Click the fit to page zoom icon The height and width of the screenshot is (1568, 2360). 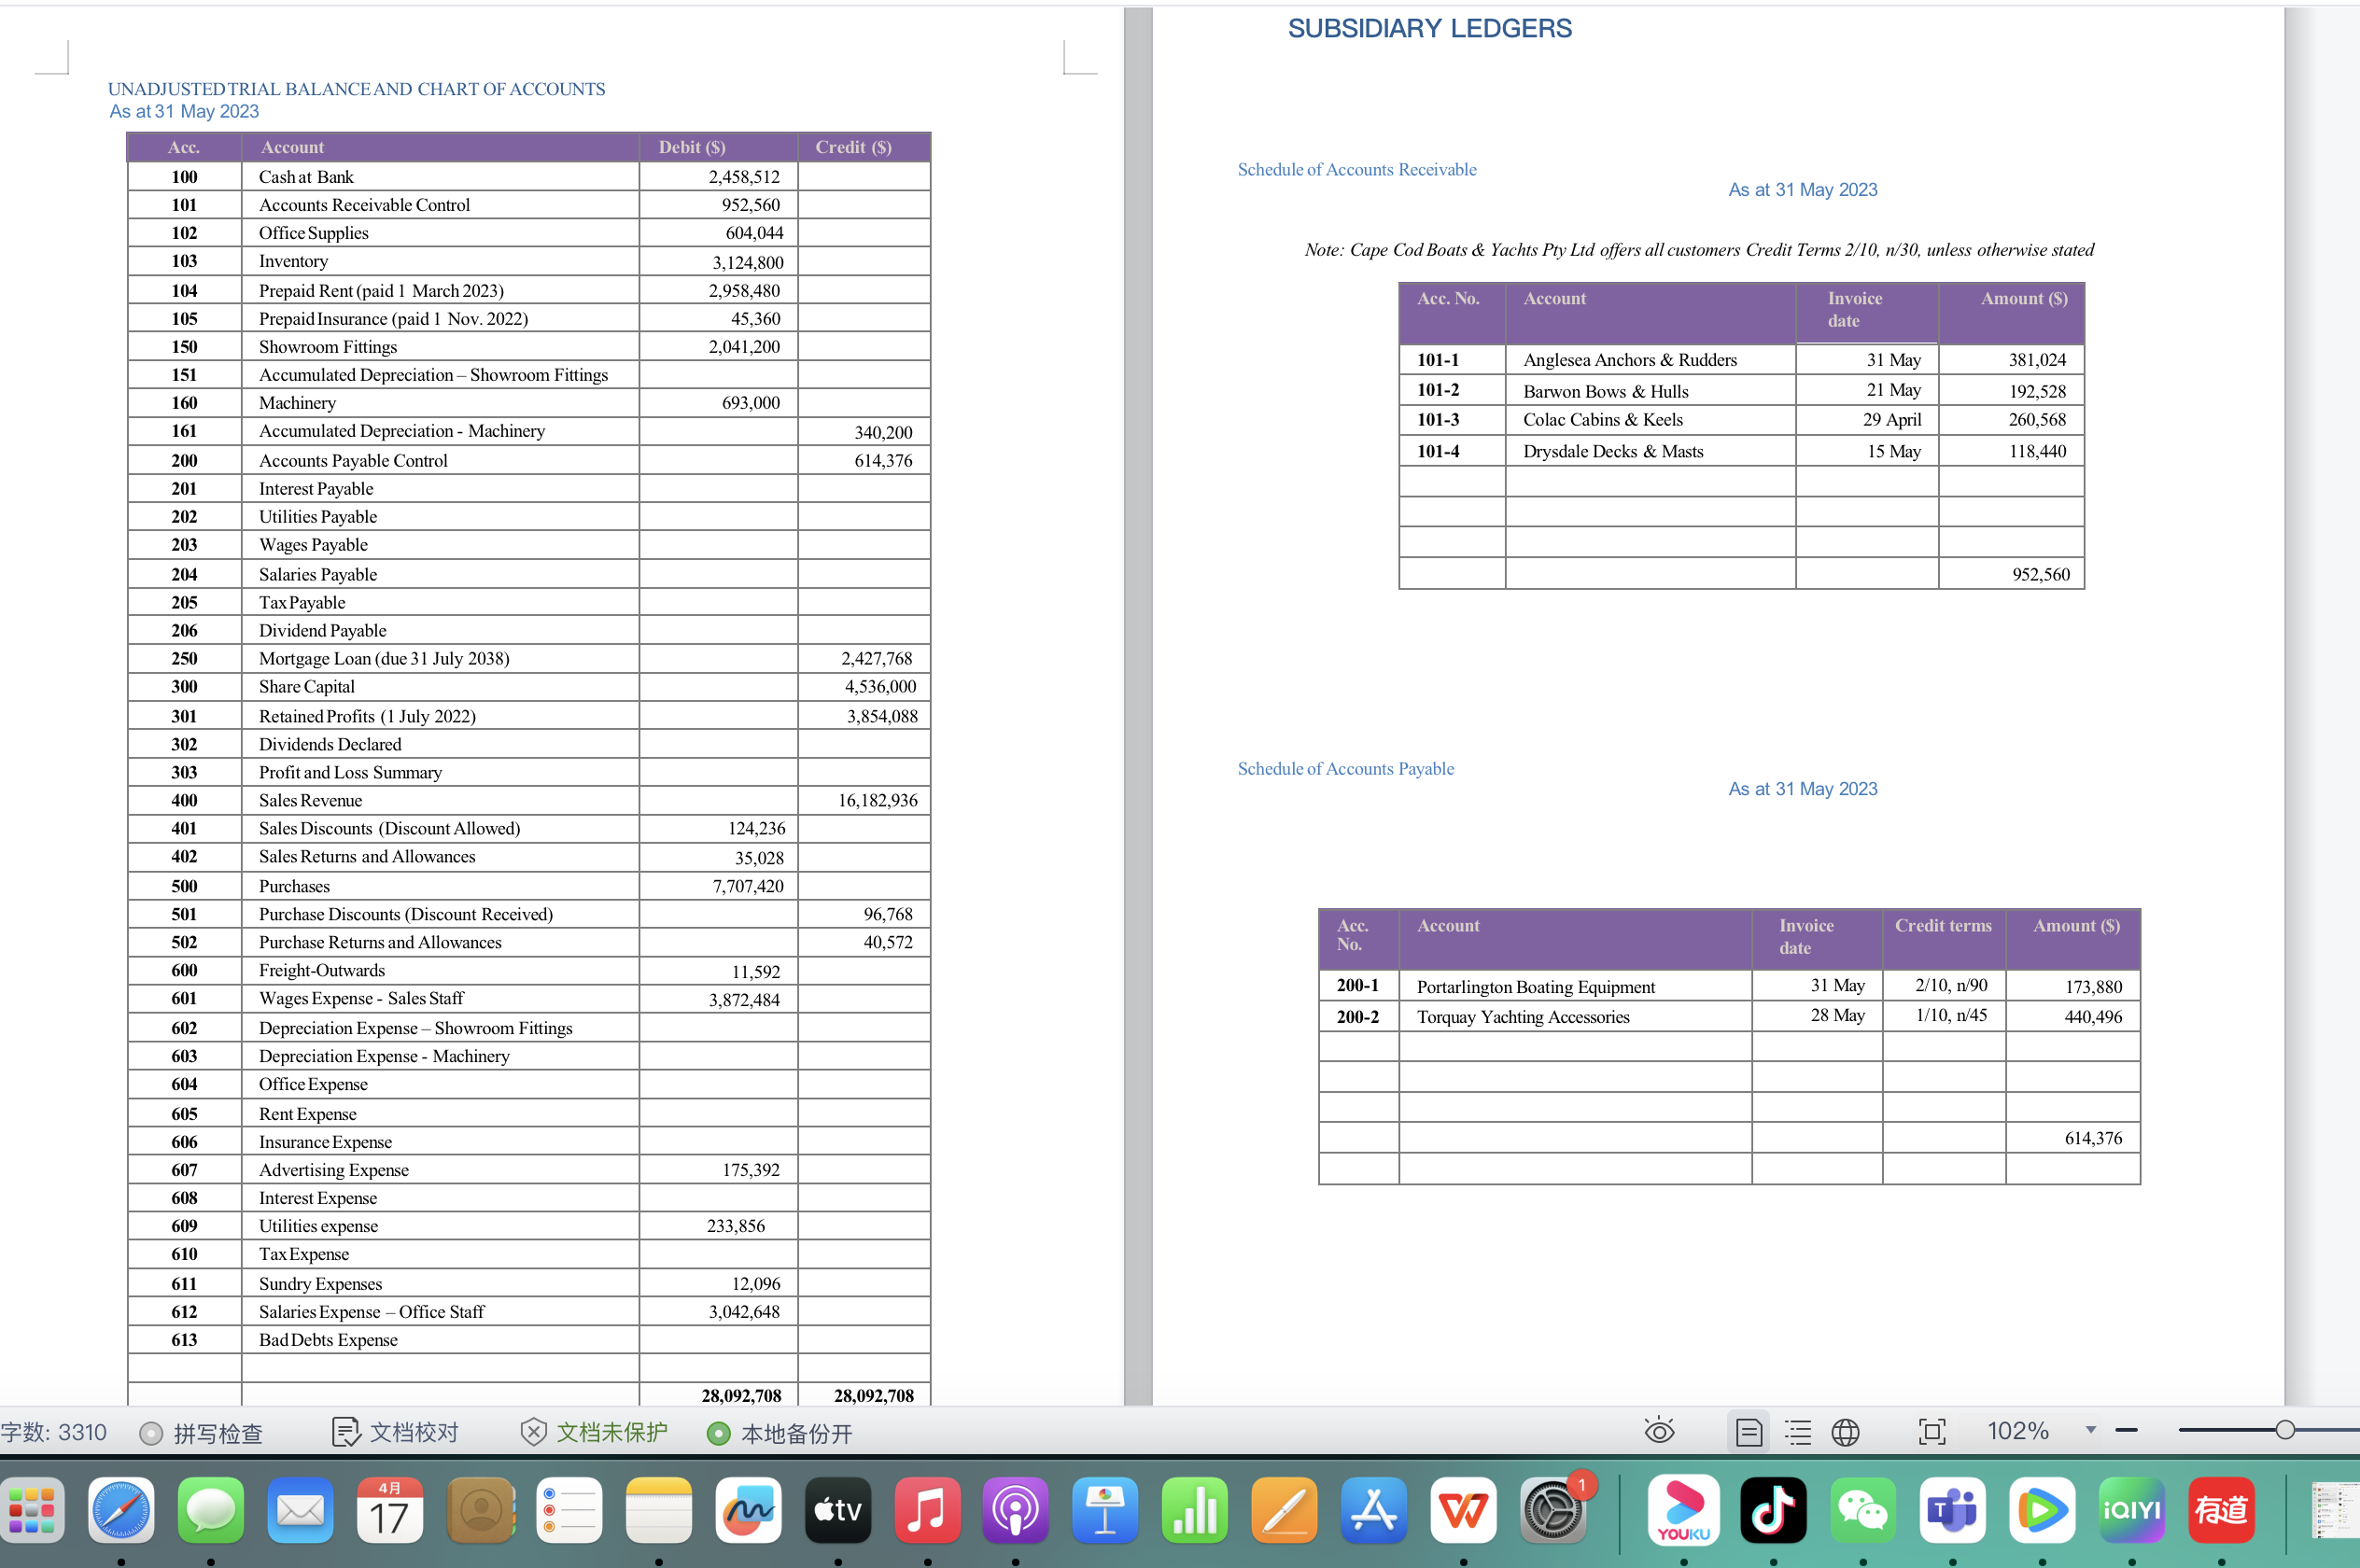click(x=1932, y=1432)
